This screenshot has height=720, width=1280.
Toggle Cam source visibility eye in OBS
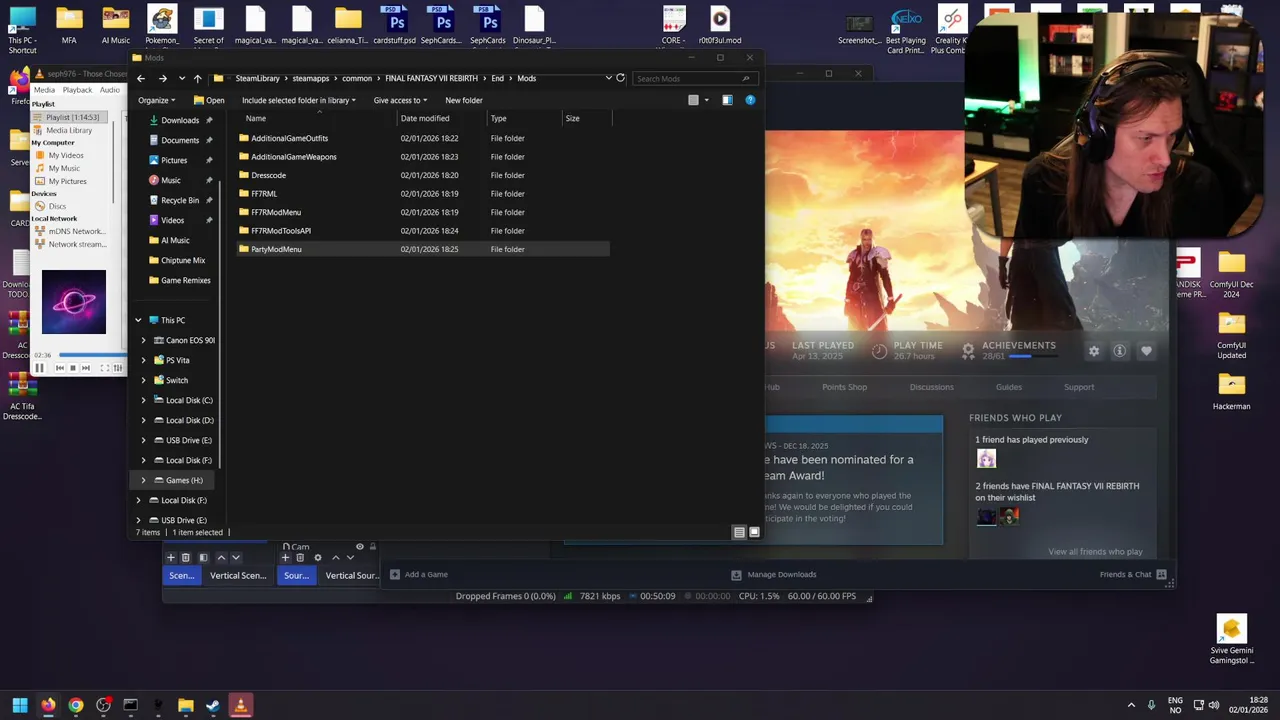point(360,547)
